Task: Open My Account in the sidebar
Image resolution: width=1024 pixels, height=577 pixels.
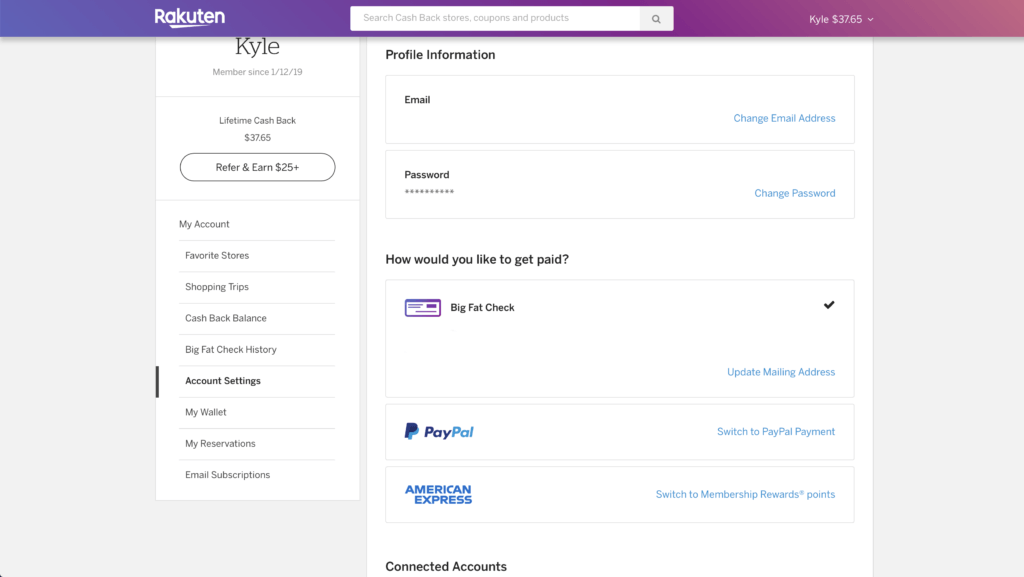Action: click(204, 224)
